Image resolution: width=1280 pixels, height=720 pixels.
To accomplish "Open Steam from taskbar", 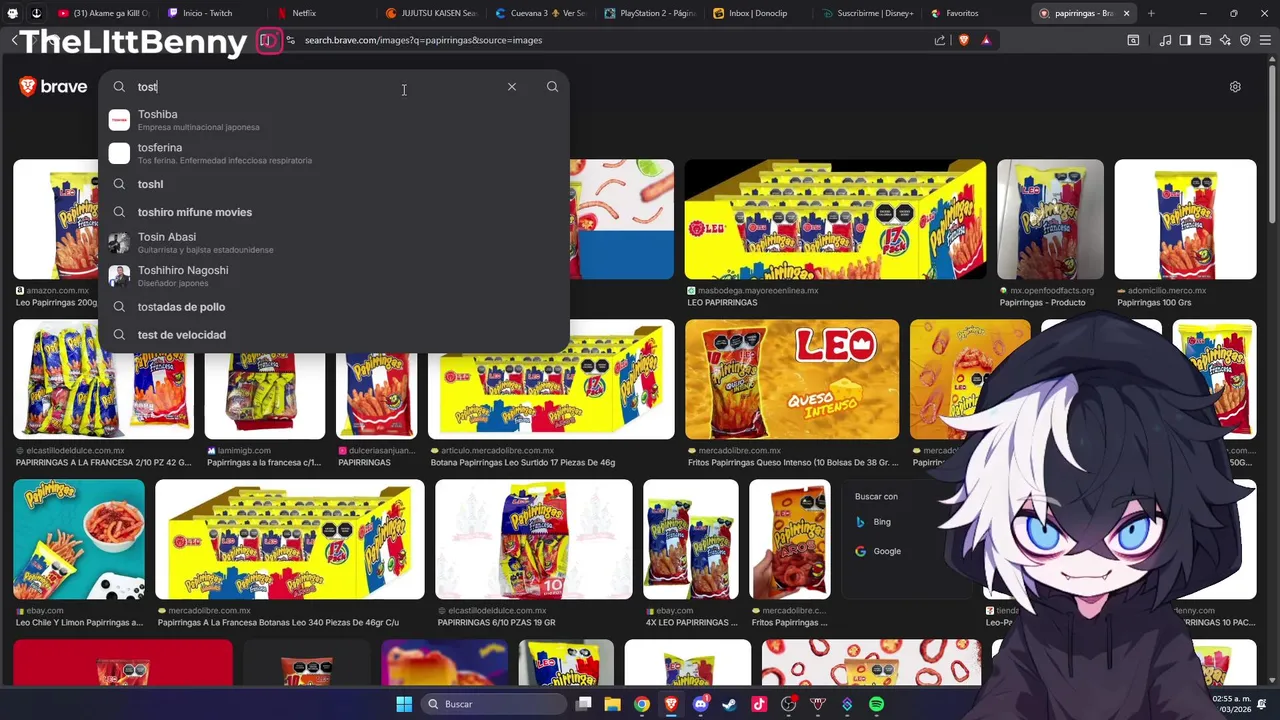I will click(730, 704).
